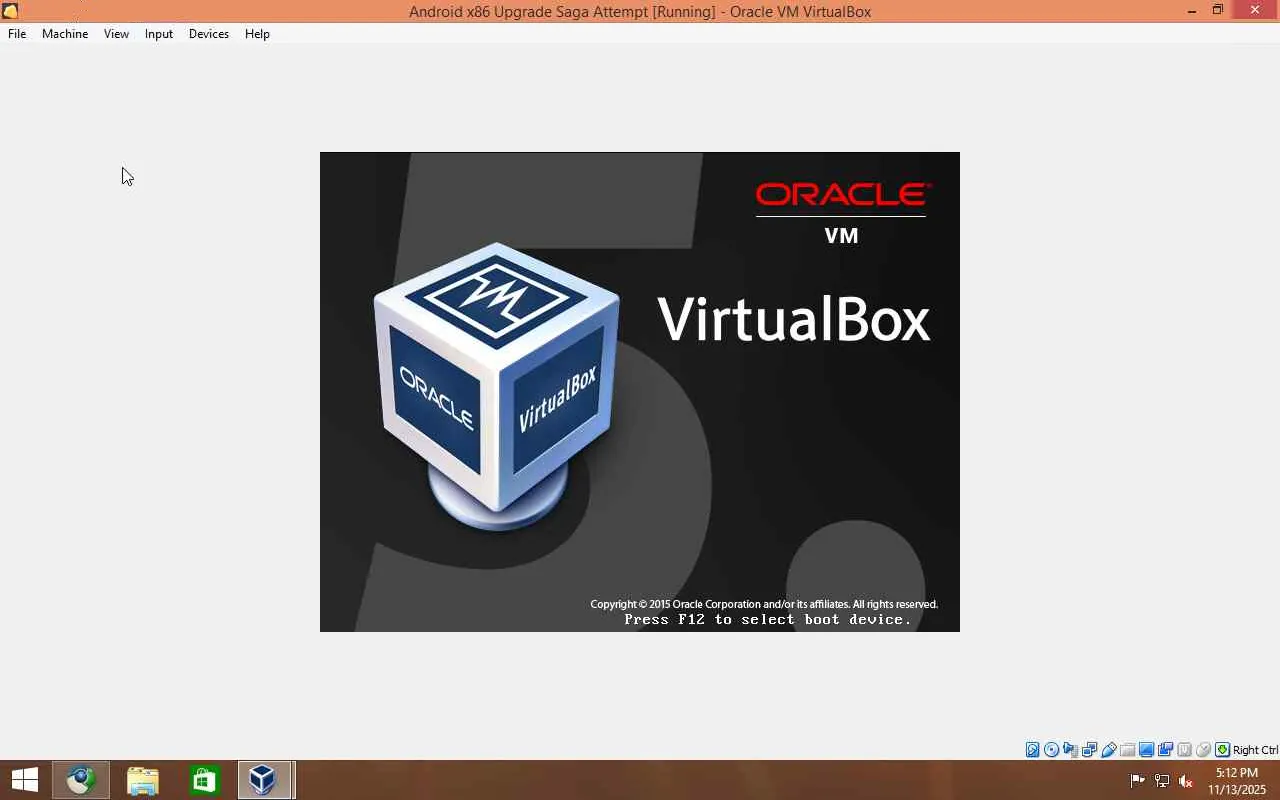Close the VirtualBox VM window
Screen dimensions: 1280x800
[x=1256, y=10]
